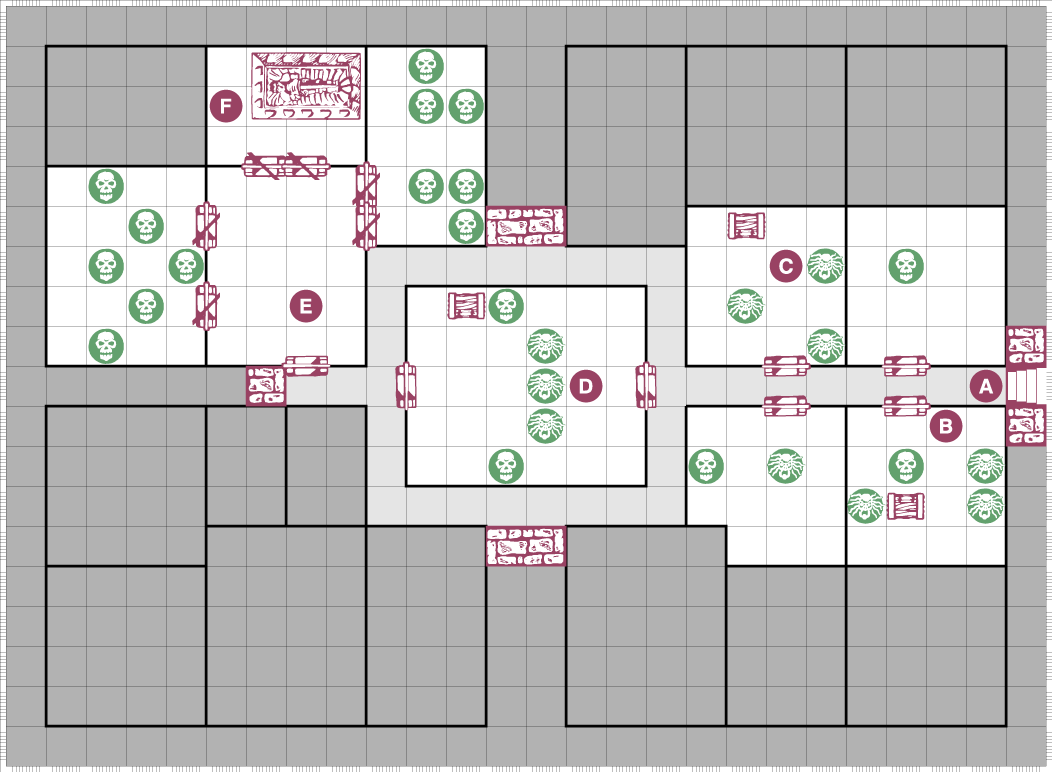The image size is (1052, 772).
Task: Click the double rubble block below the central corridor
Action: coord(526,546)
